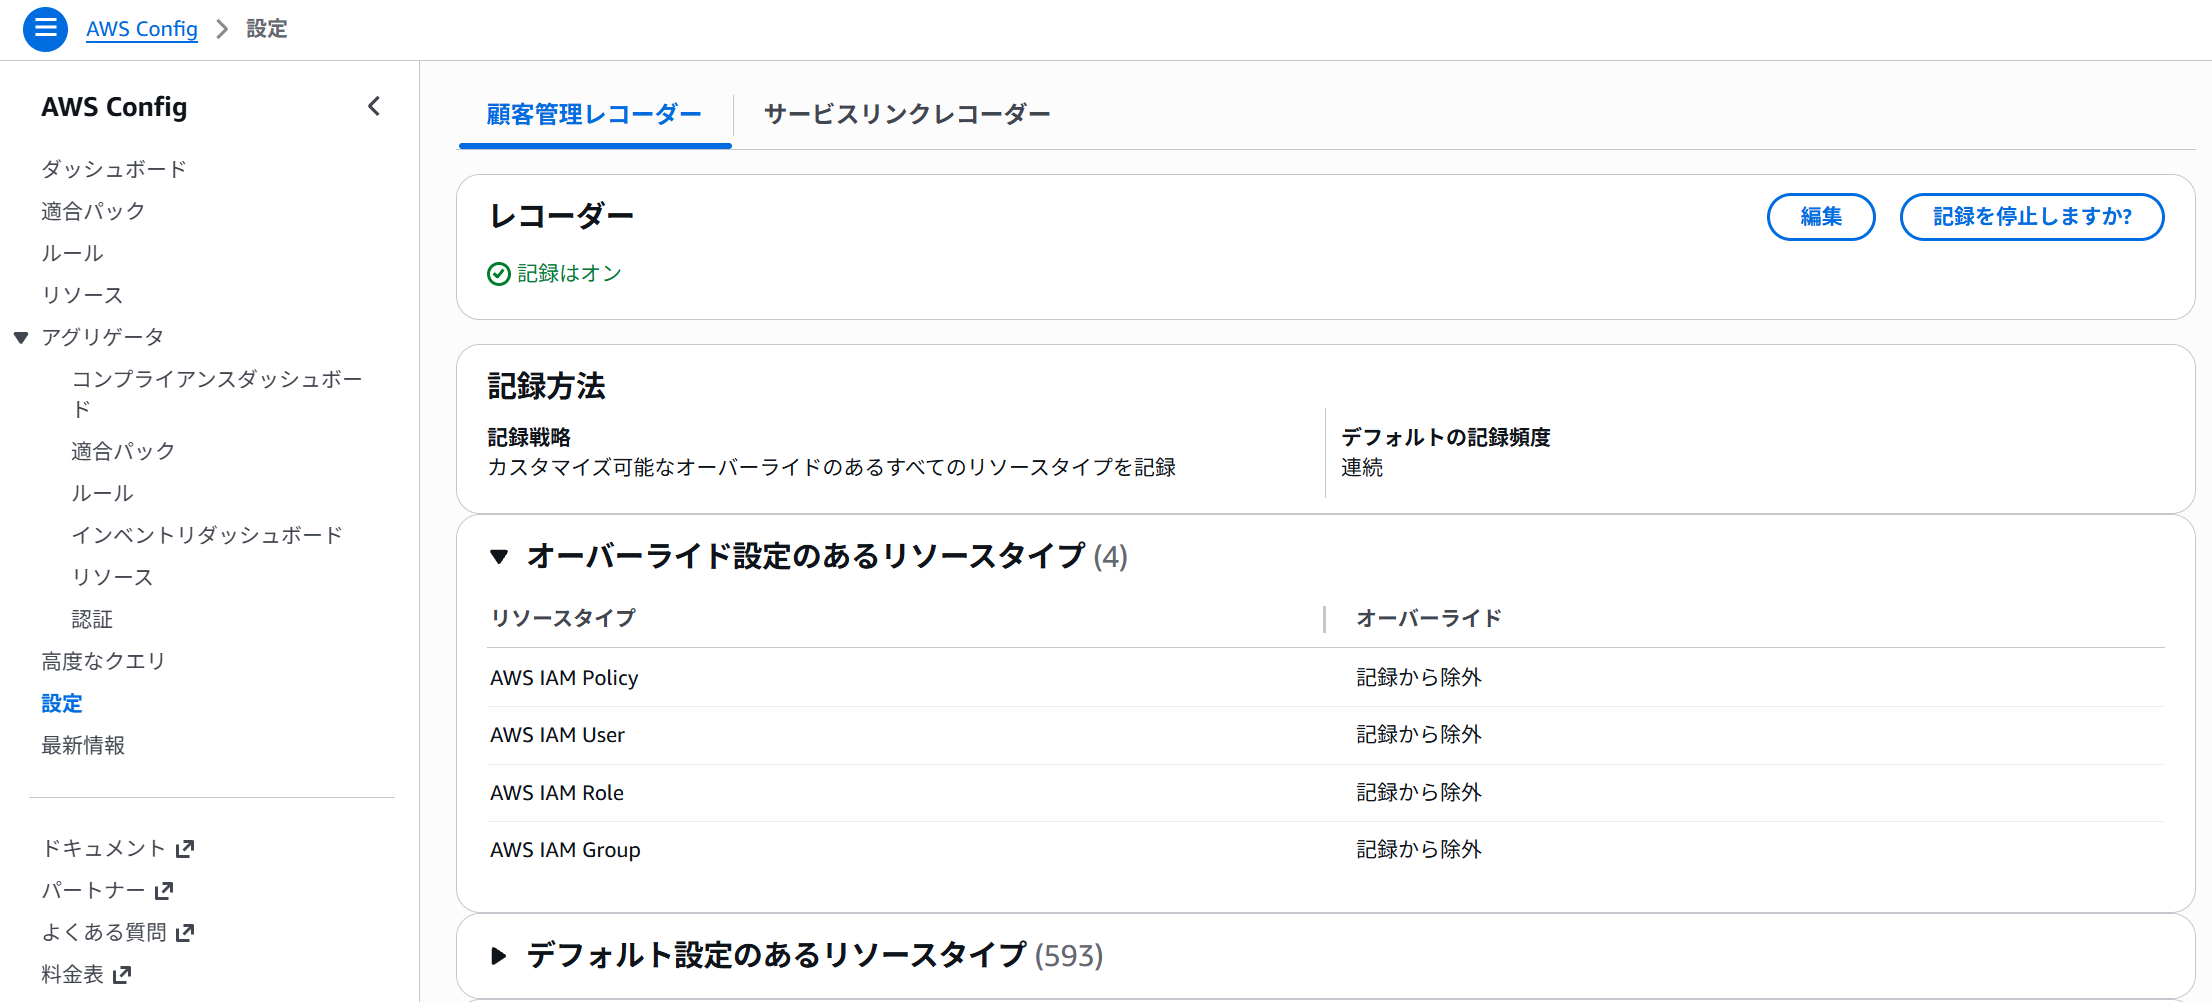Open 高度なクエリ in the sidebar
Viewport: 2212px width, 1002px height.
(103, 661)
